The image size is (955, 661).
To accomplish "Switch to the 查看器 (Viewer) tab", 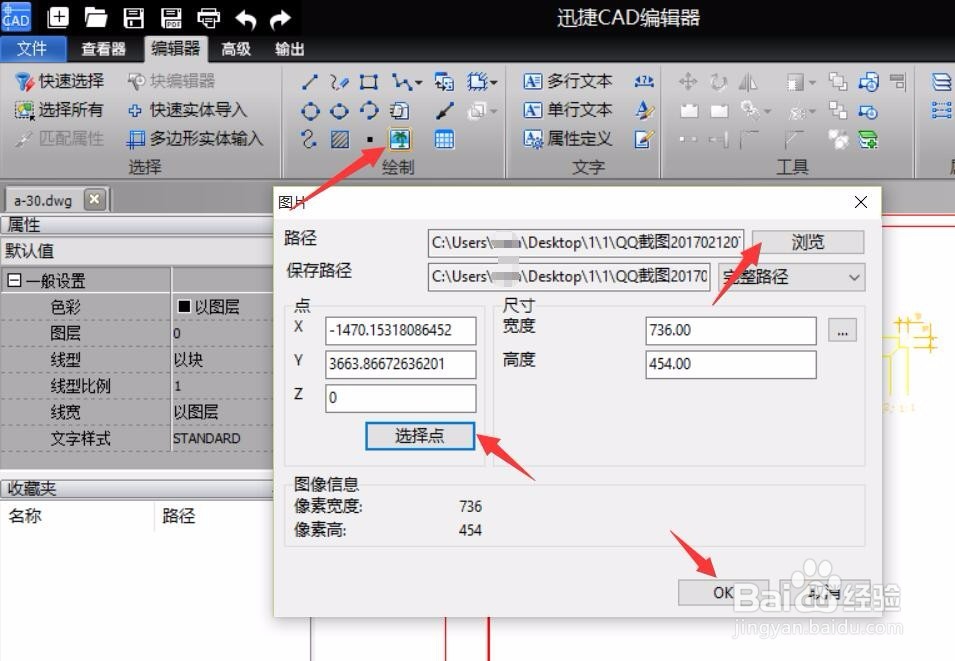I will point(104,49).
